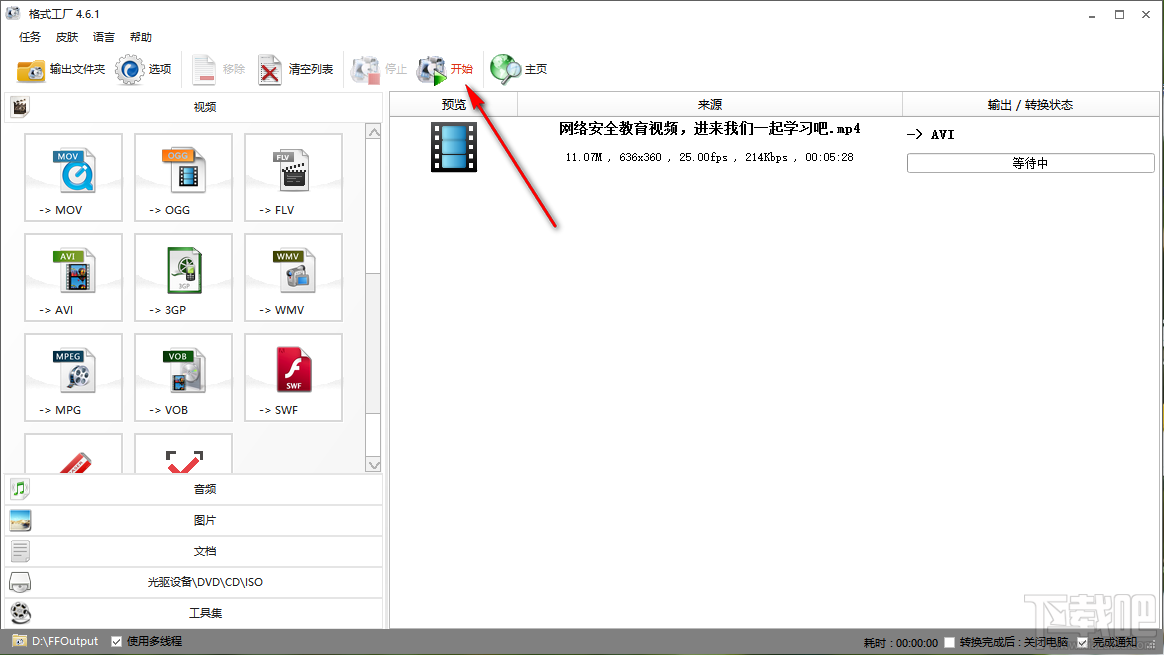The image size is (1164, 655).
Task: Minimize the 格式工厂 window
Action: [x=1092, y=15]
